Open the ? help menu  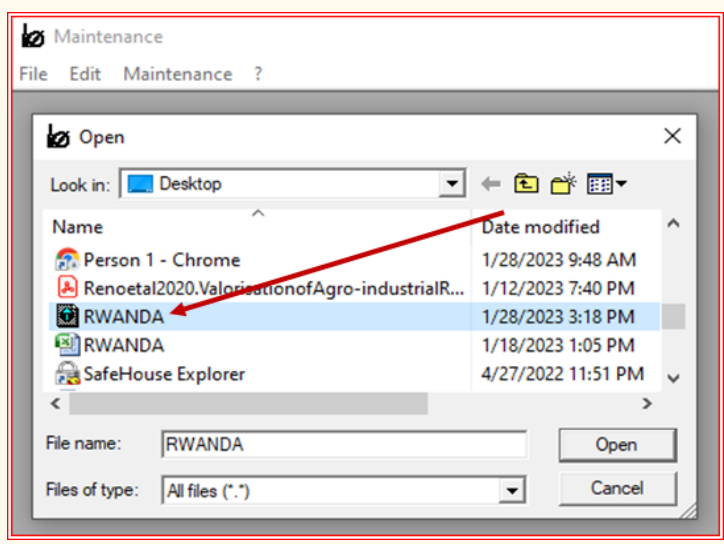coord(258,74)
